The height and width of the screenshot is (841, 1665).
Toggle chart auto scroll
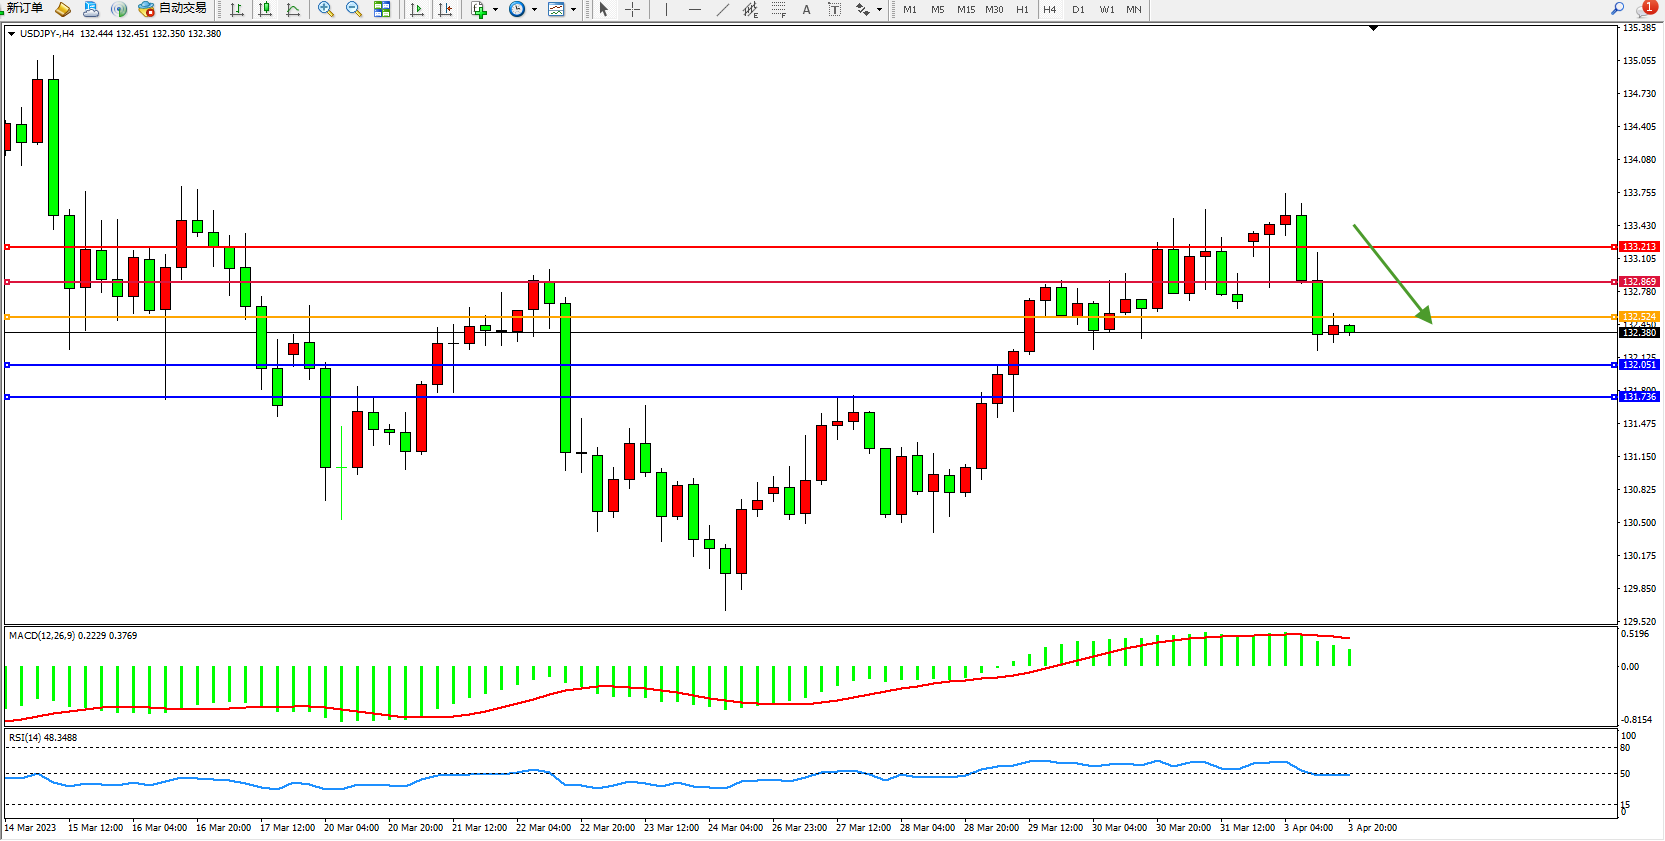[x=417, y=10]
